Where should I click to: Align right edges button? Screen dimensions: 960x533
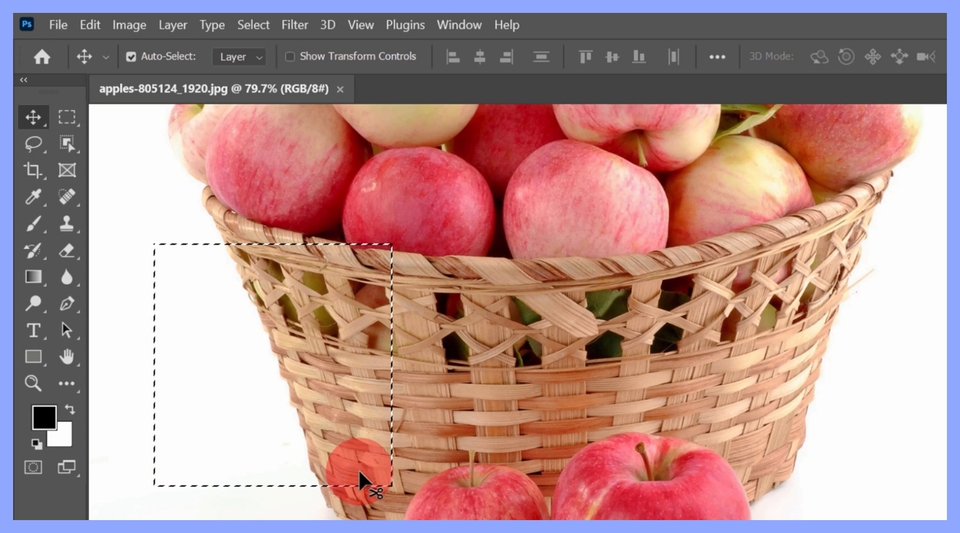(506, 57)
